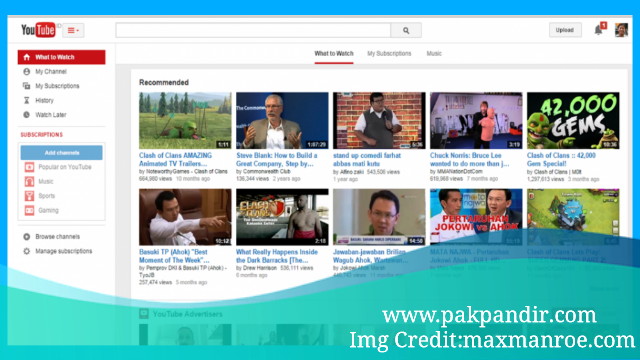
Task: Click title Steve Blank: How to Build
Action: tap(277, 160)
